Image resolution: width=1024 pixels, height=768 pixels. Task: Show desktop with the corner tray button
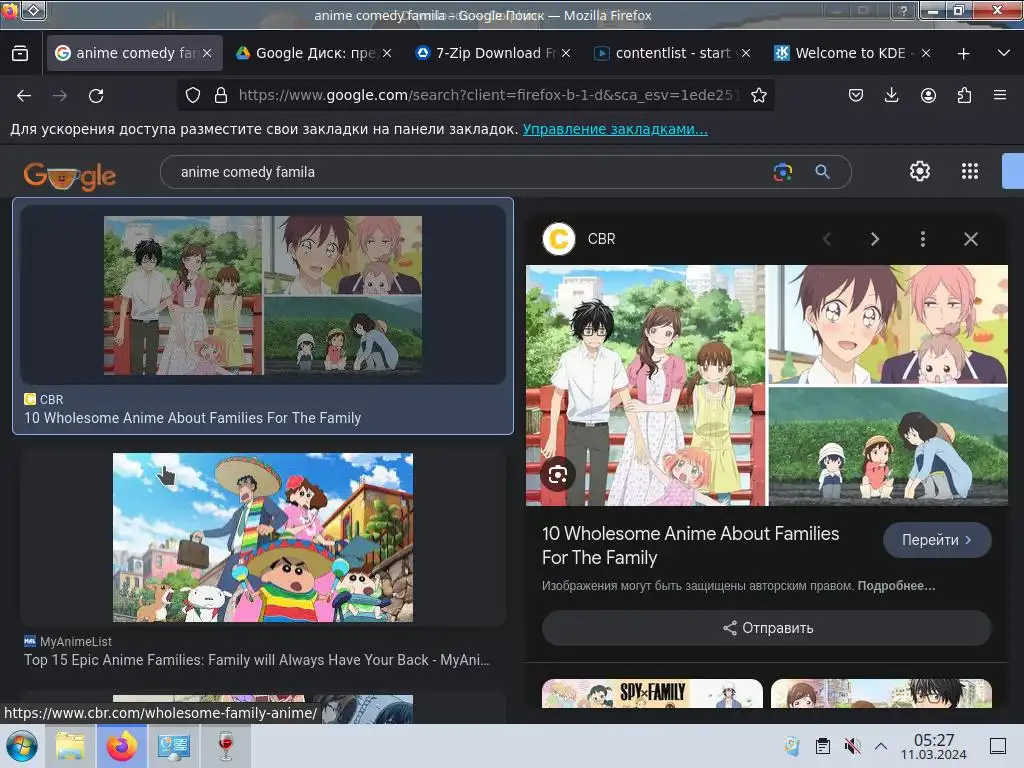(x=997, y=746)
